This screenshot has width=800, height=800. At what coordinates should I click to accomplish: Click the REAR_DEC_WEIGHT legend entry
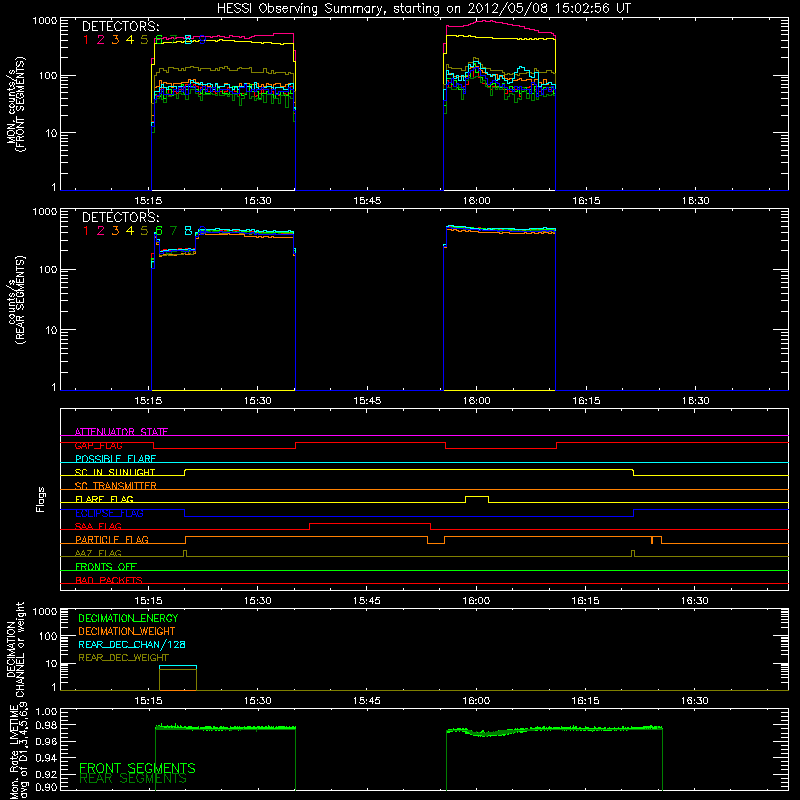point(123,658)
